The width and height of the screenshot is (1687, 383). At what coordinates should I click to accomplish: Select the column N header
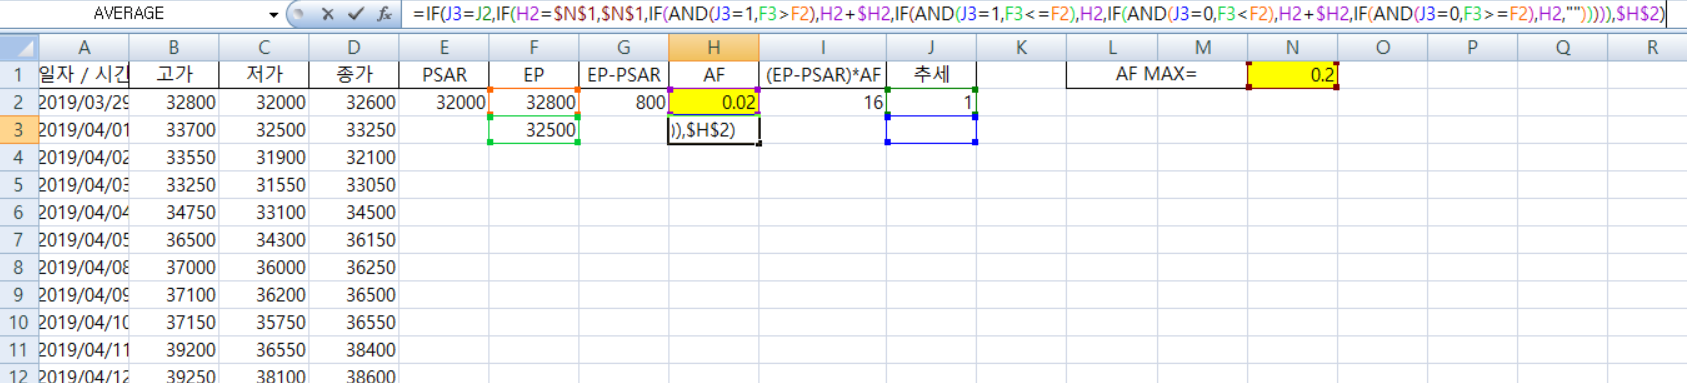tap(1292, 47)
